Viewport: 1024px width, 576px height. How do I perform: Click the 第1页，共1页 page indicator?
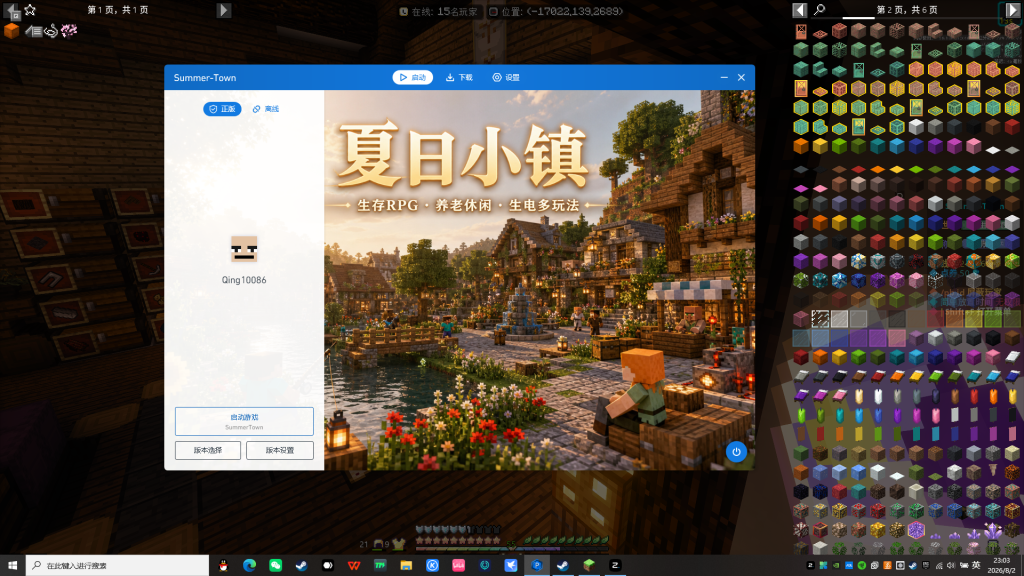[x=118, y=10]
